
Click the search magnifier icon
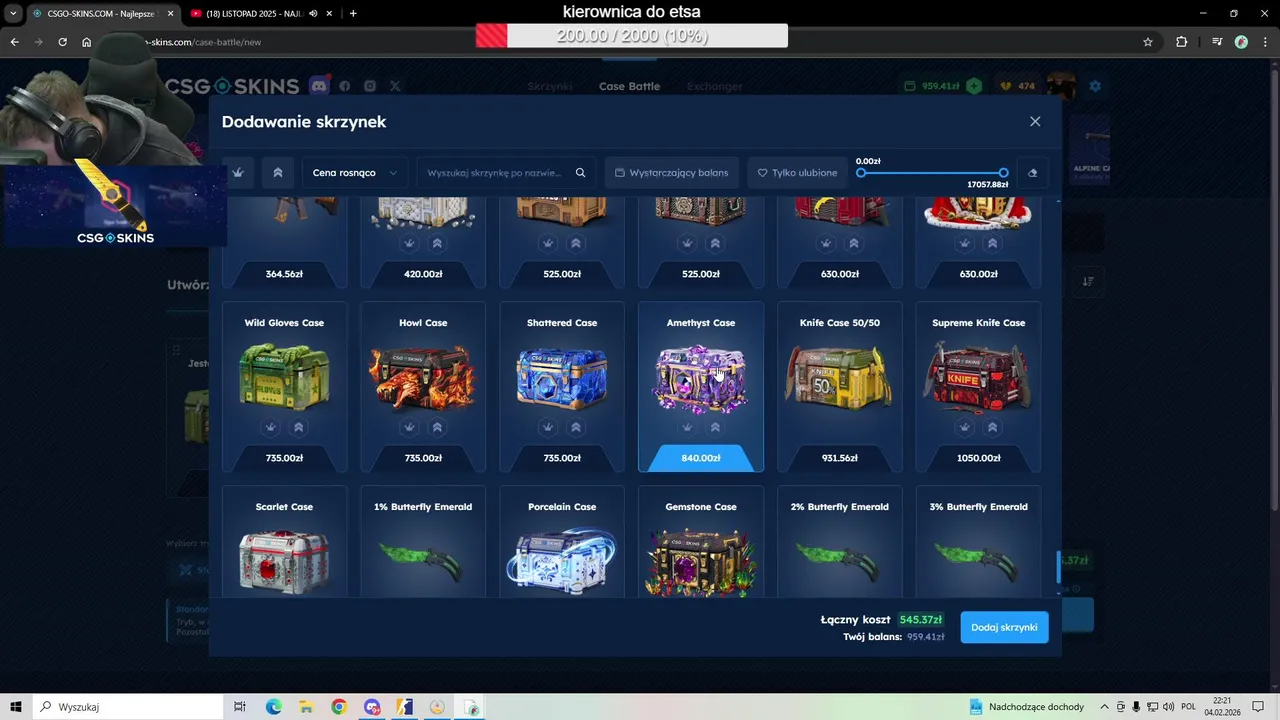580,173
